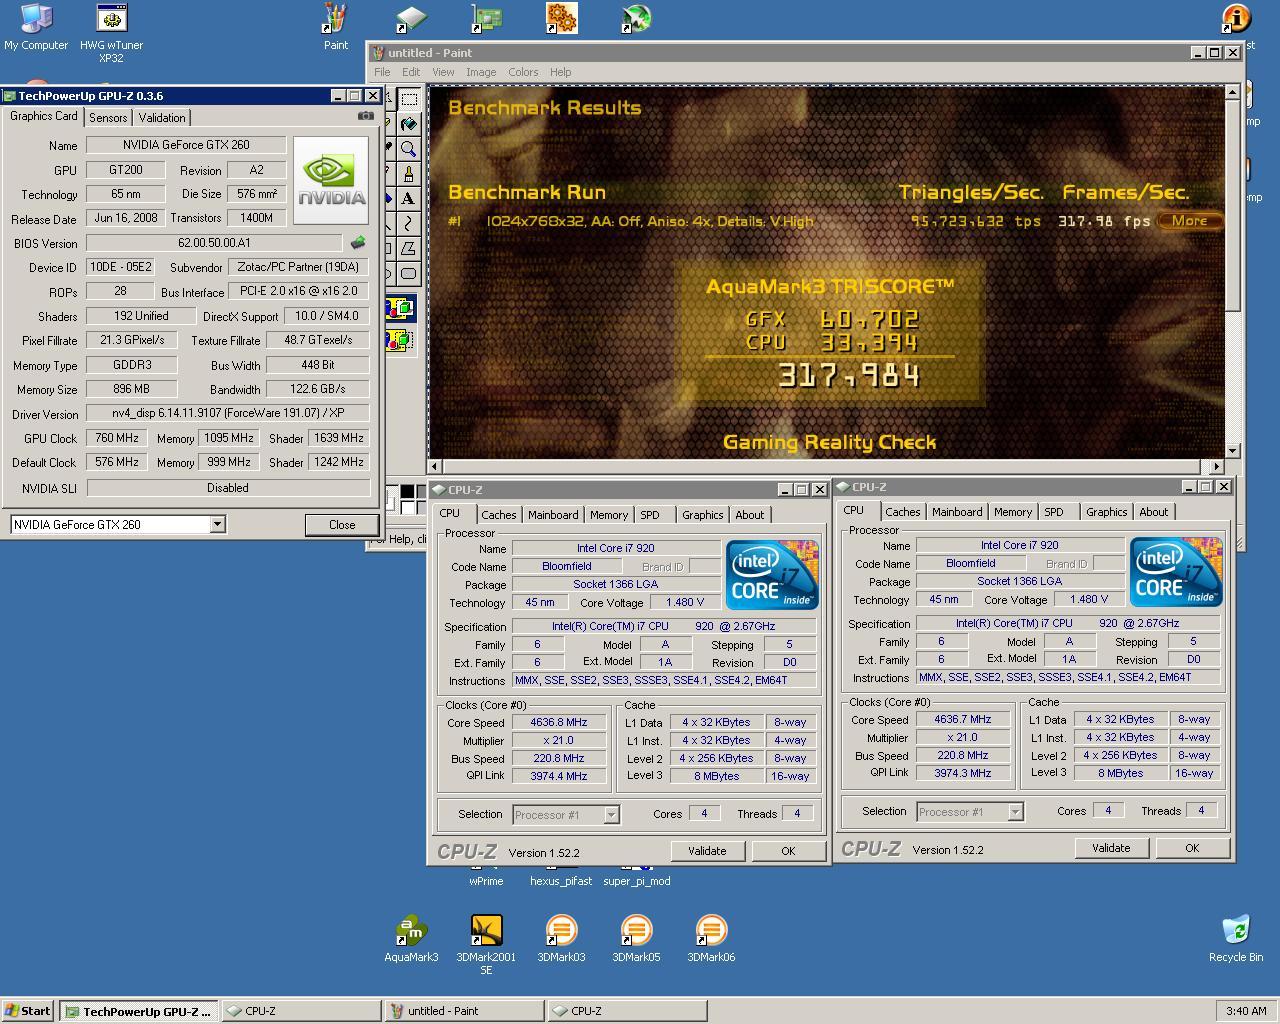Open the green arrow globe desktop shortcut
1280x1024 pixels.
(x=636, y=18)
